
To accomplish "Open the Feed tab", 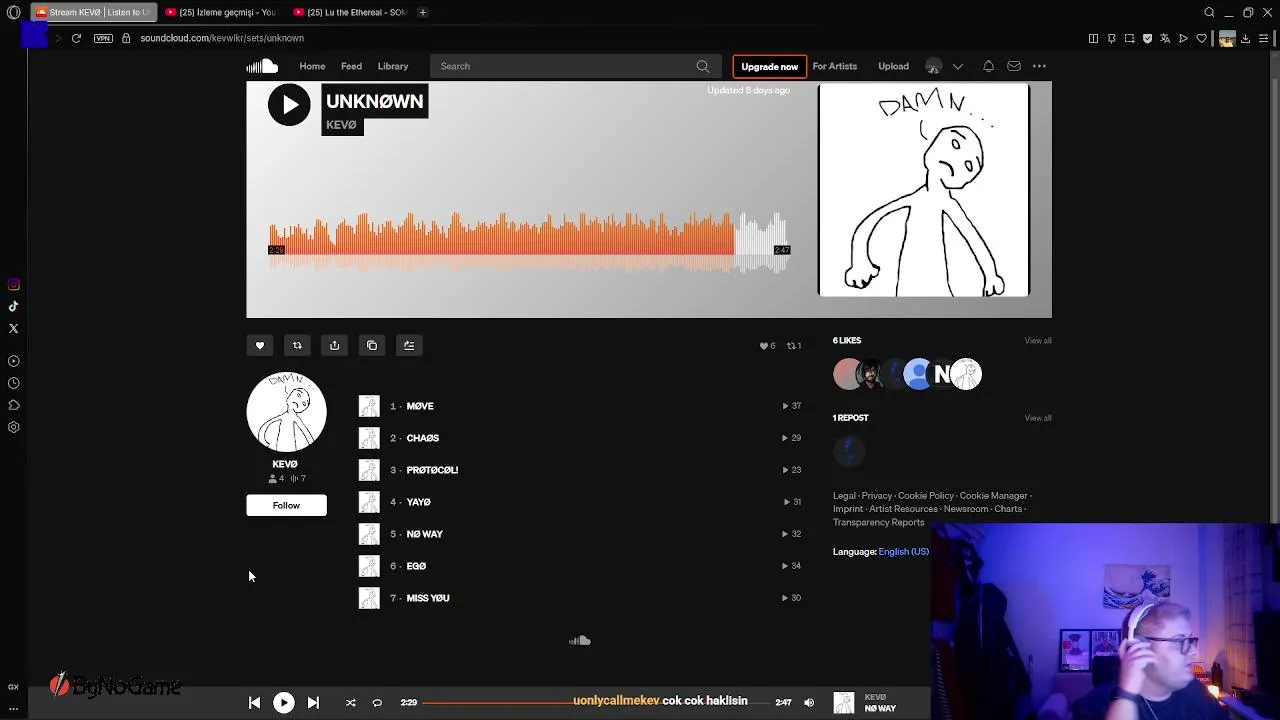I will coord(351,66).
